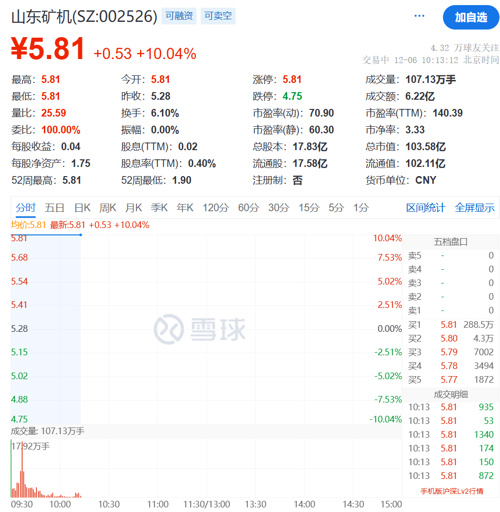
Task: Show the 30分 interval chart
Action: 279,208
